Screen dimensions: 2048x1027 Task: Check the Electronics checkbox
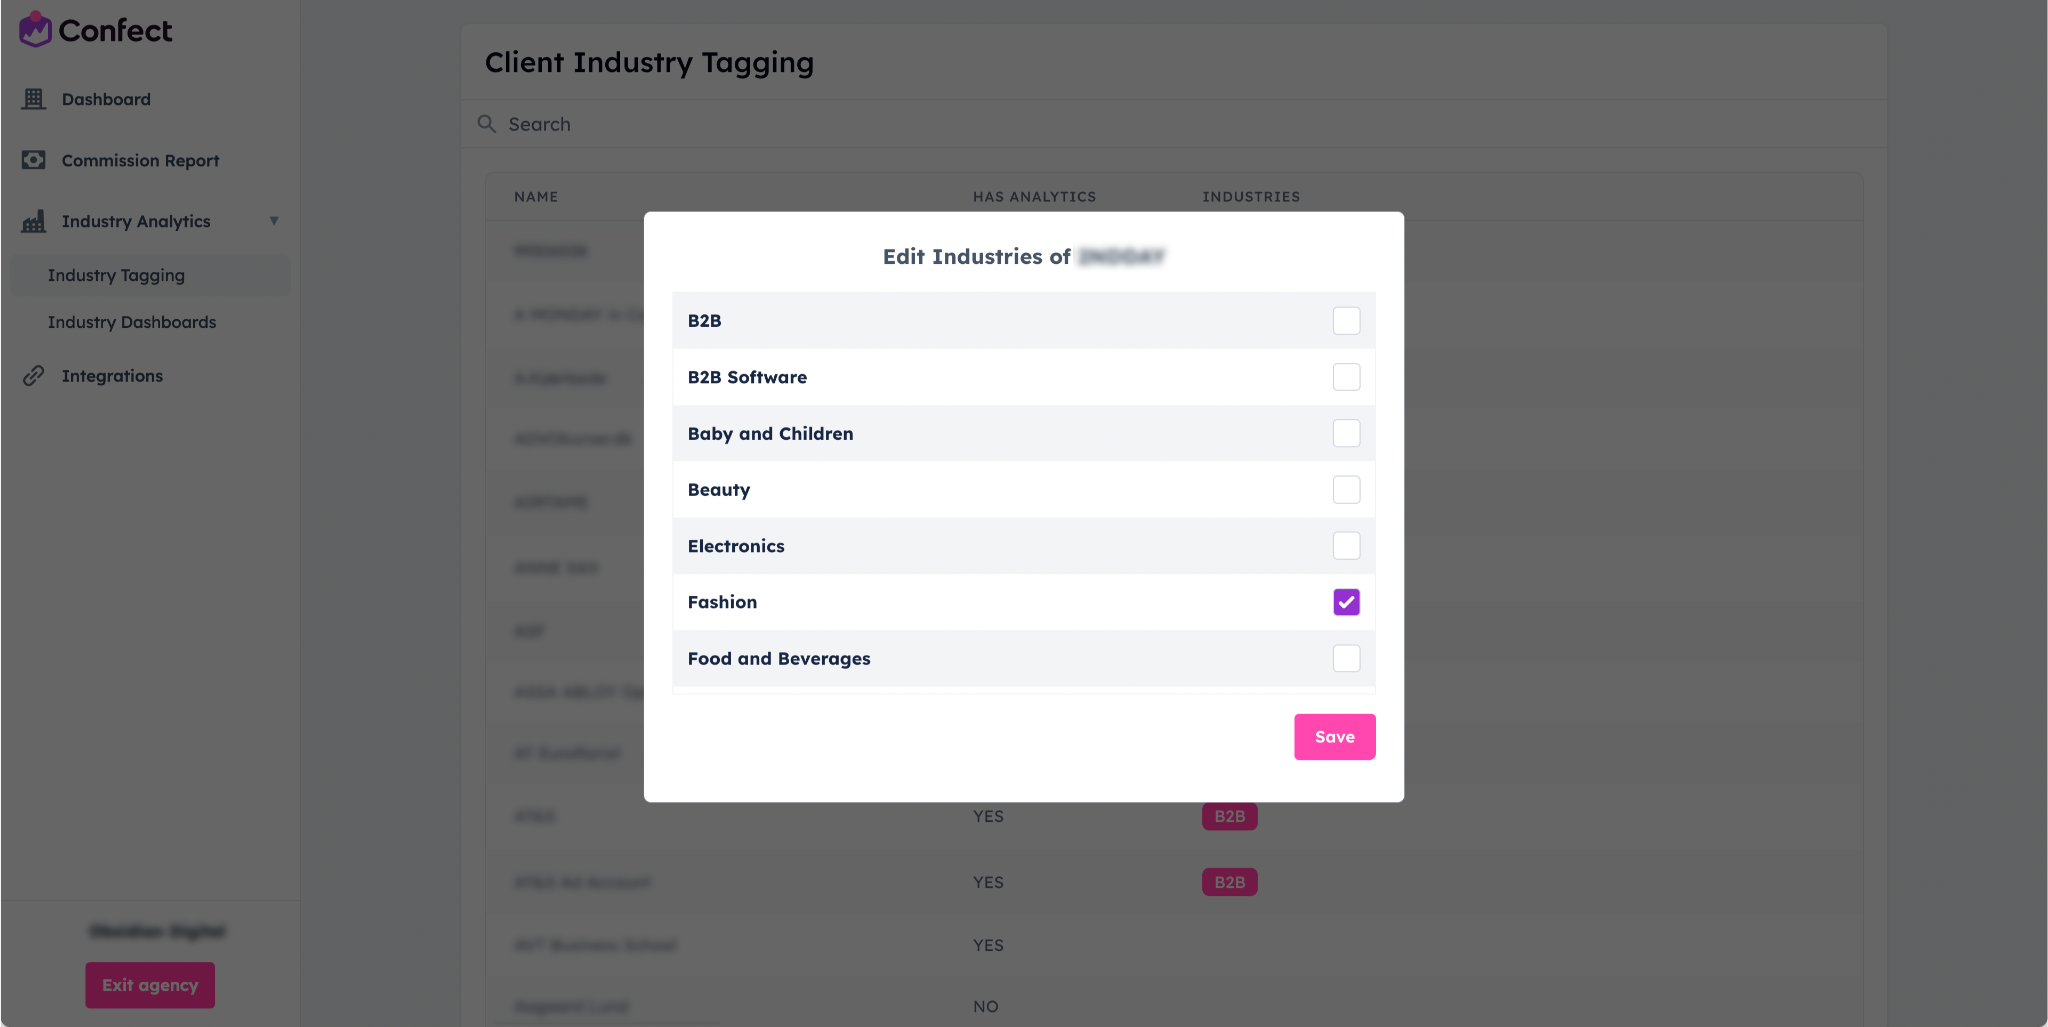1346,546
